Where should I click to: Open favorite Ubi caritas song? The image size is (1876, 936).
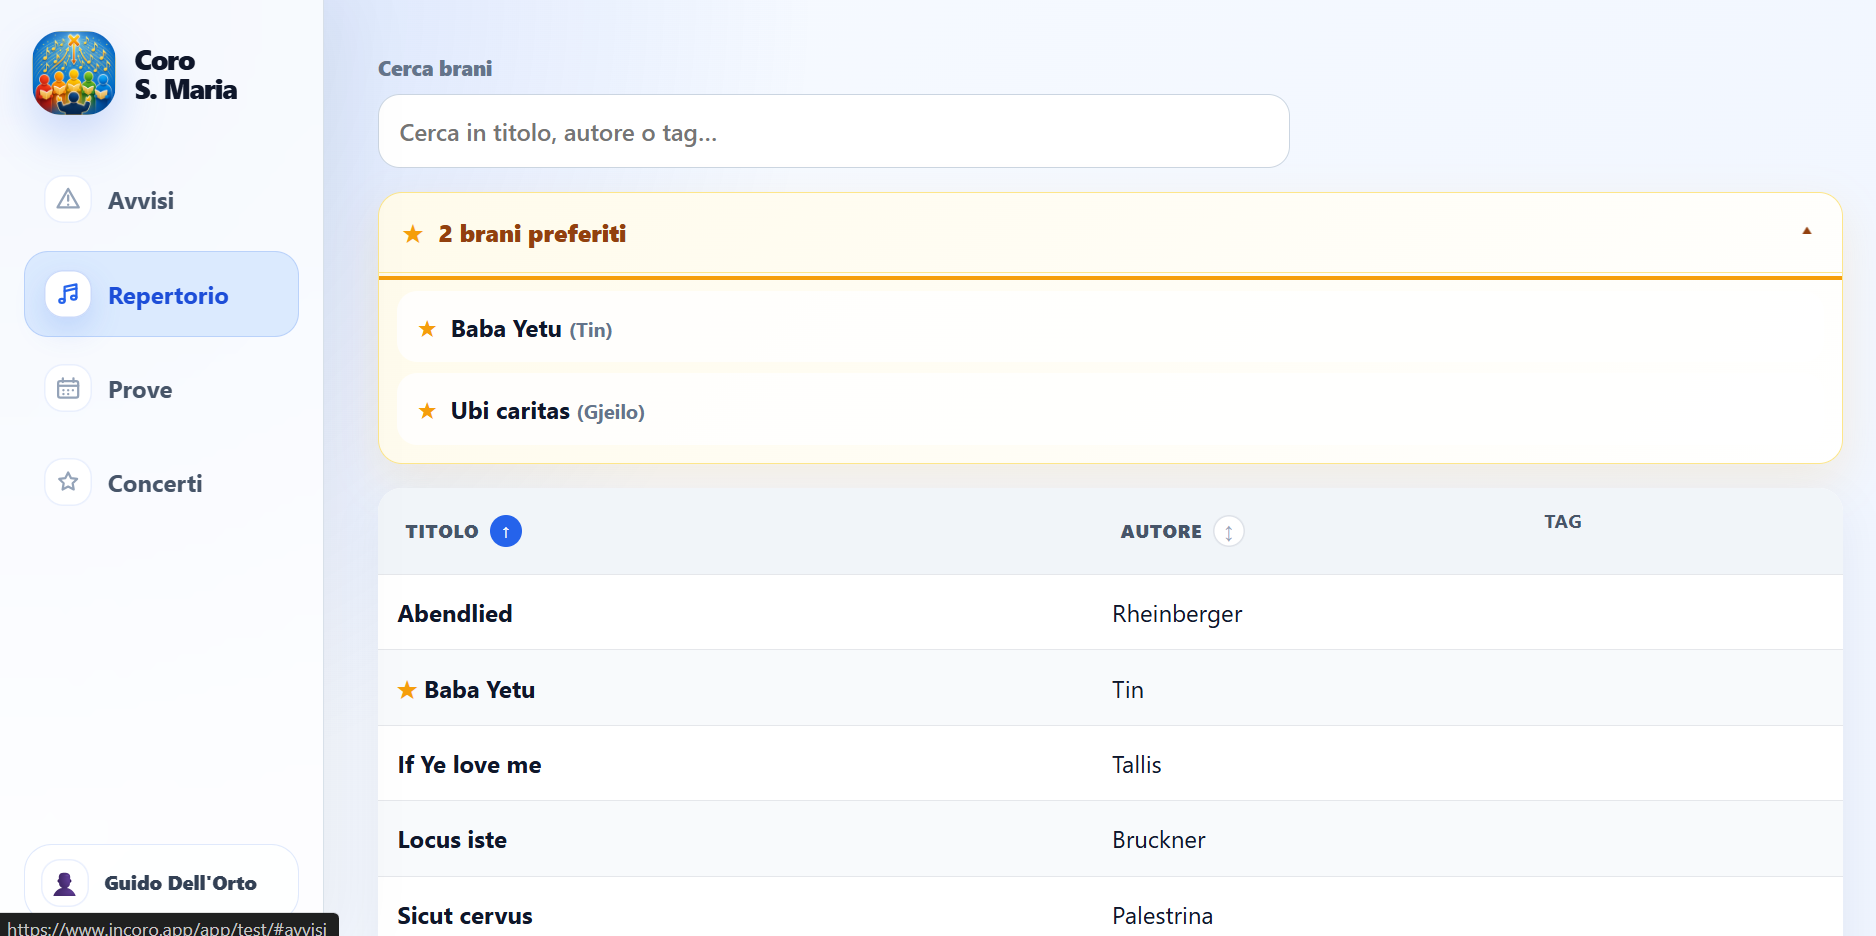click(x=1110, y=410)
